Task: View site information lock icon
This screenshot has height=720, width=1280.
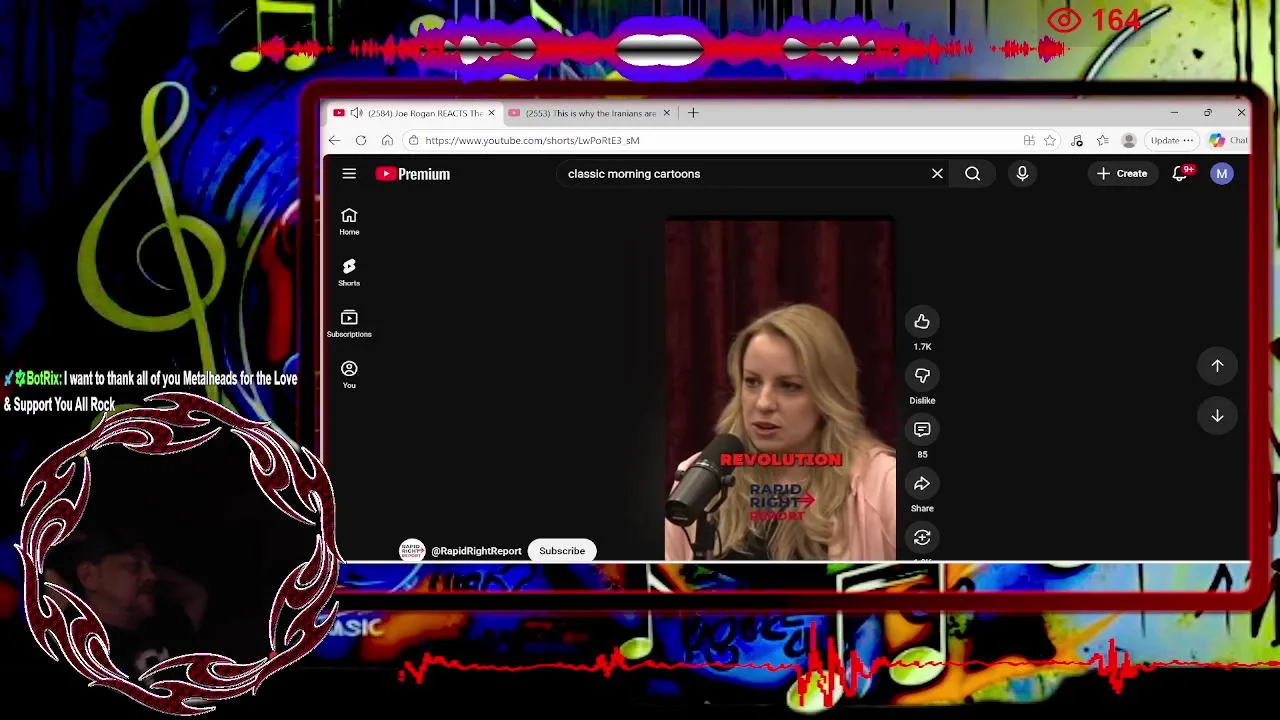Action: coord(413,140)
